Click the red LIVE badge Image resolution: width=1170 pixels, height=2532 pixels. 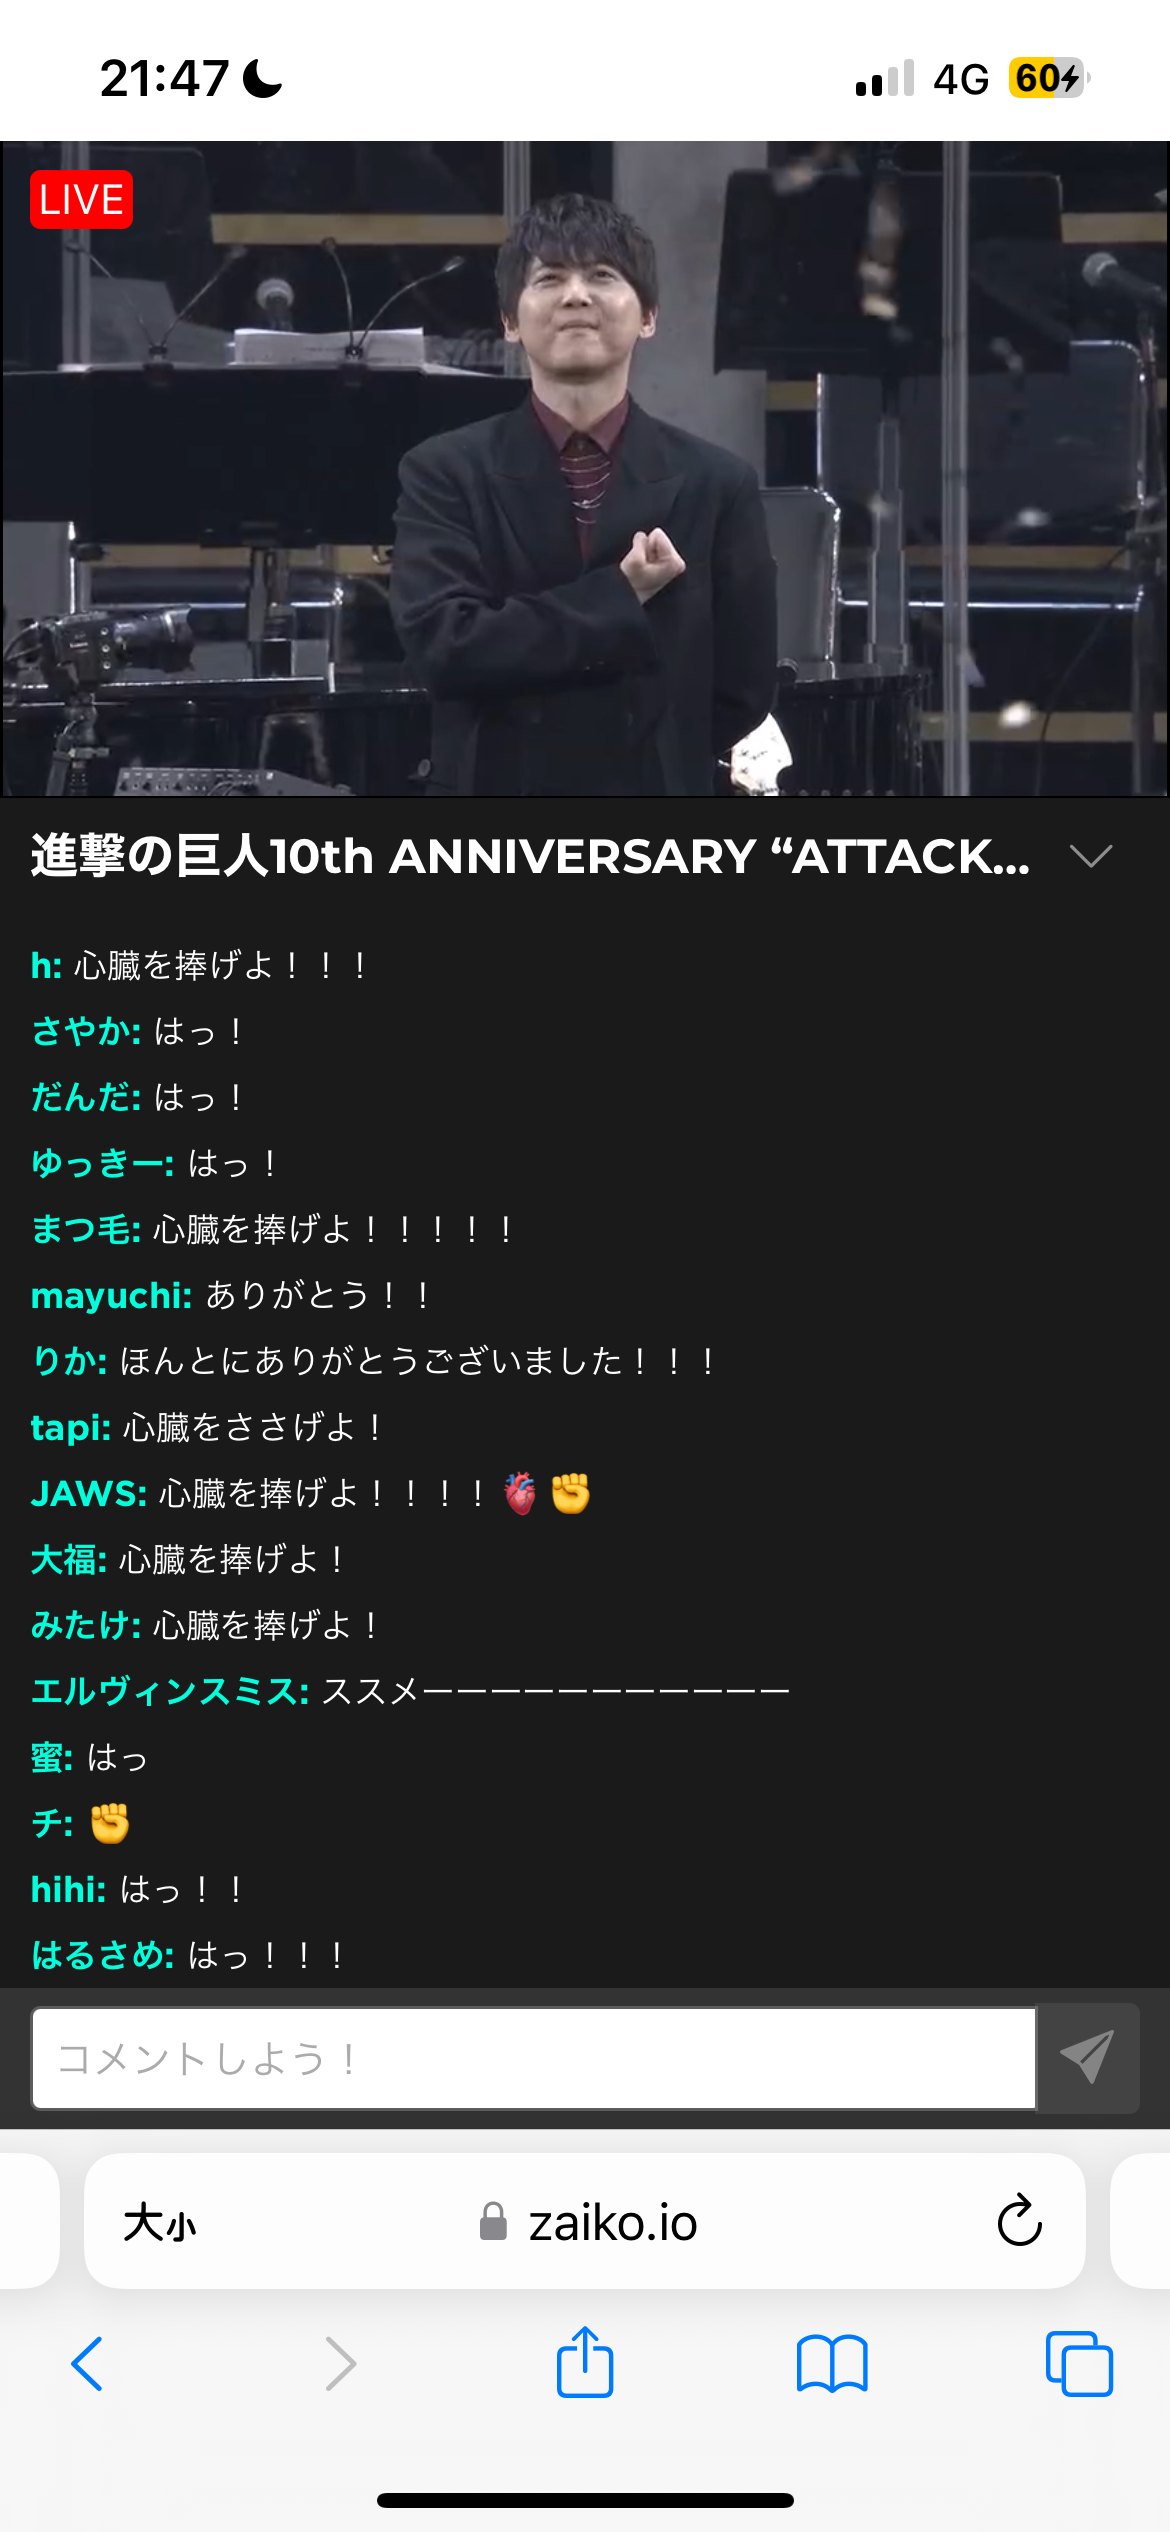click(82, 200)
